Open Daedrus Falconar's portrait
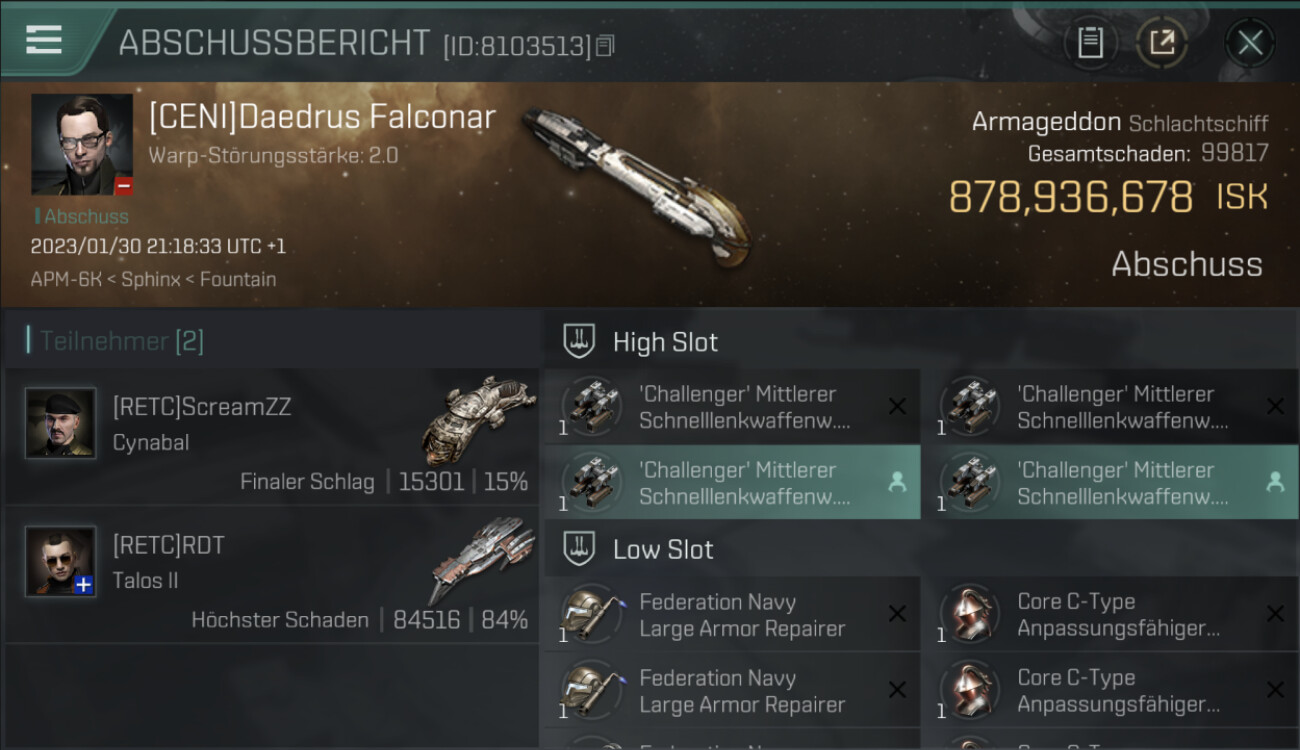The image size is (1300, 750). point(82,144)
